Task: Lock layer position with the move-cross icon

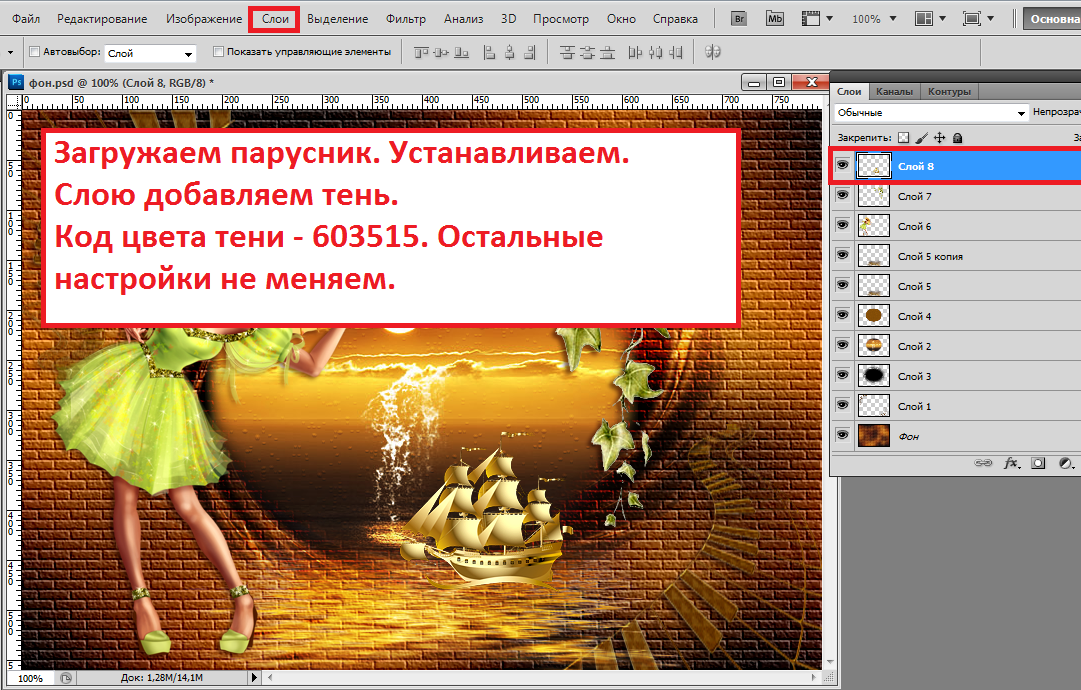Action: click(x=939, y=138)
